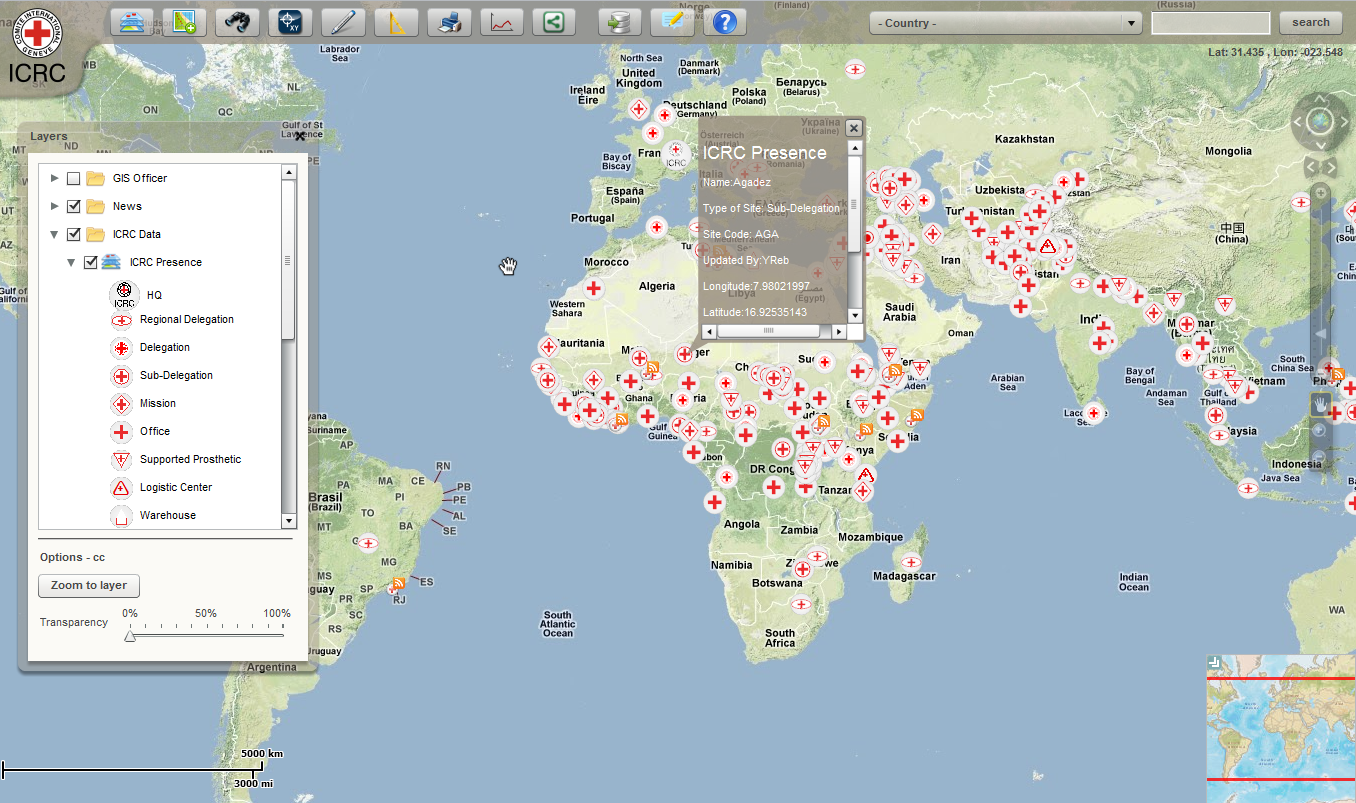
Task: Go to previous map extent arrow
Action: tap(1311, 166)
